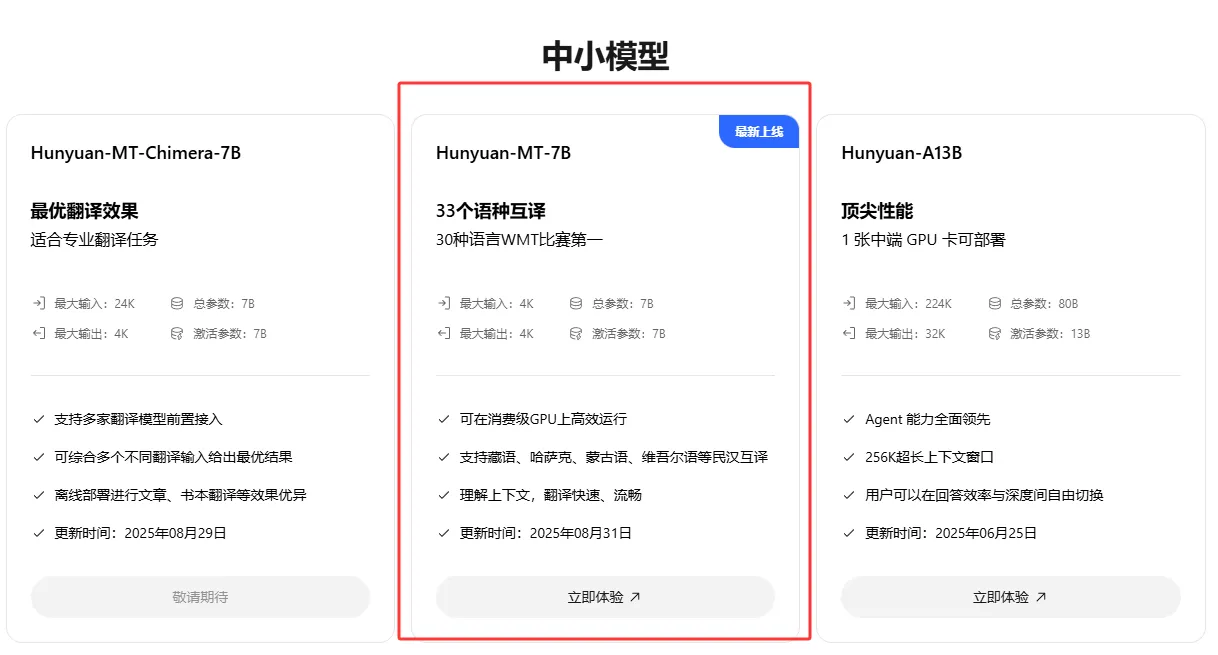Click the 总参数 stack icon on Hunyuan-MT-7B card
This screenshot has width=1218, height=655.
[x=577, y=303]
